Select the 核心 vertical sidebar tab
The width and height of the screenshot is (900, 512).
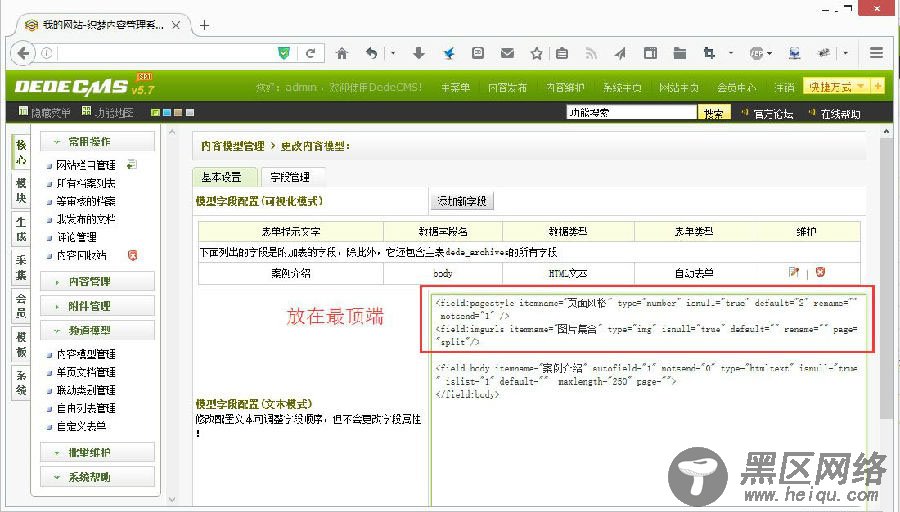pos(21,152)
